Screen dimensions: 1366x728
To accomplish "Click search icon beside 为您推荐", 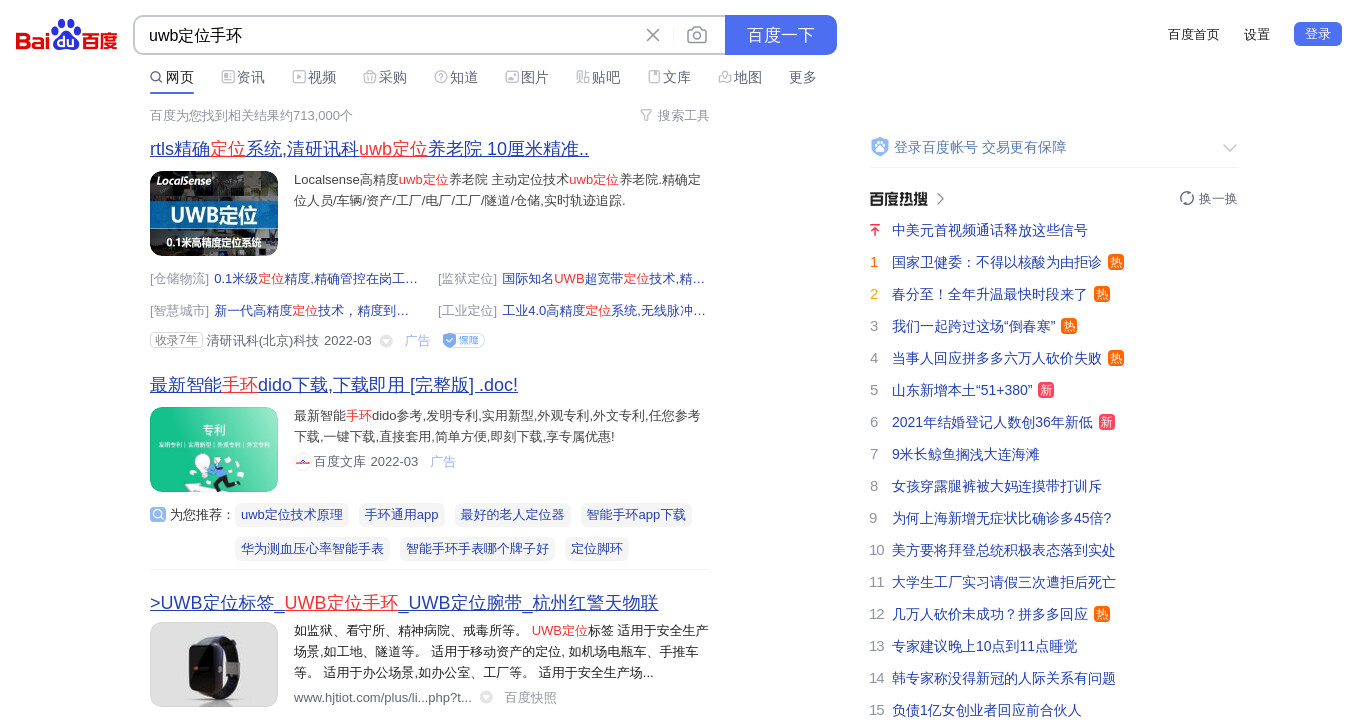I will [158, 515].
